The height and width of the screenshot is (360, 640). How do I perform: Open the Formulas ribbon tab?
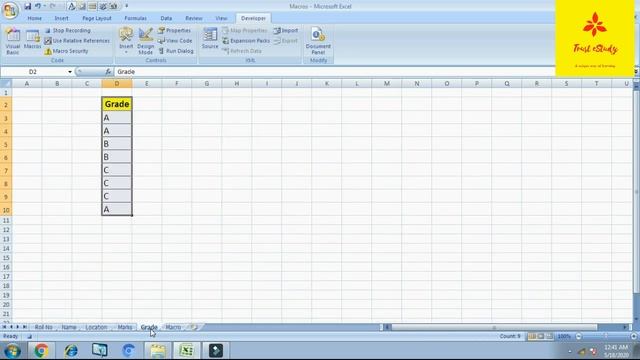[x=135, y=18]
